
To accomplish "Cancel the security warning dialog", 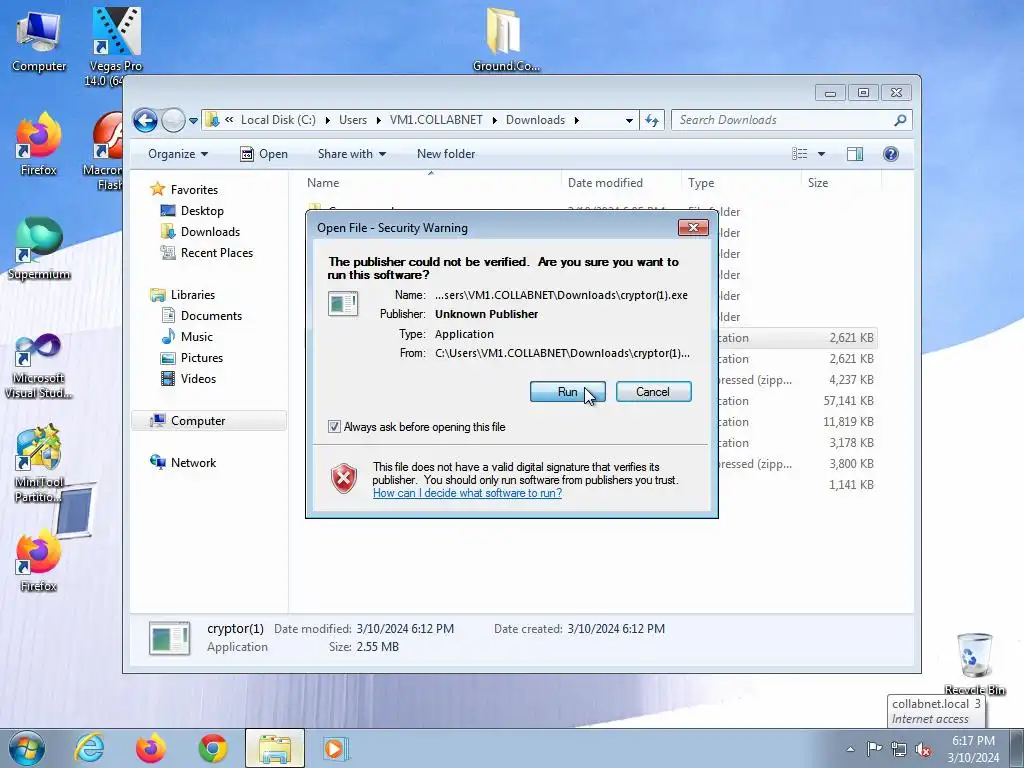I will coord(653,392).
